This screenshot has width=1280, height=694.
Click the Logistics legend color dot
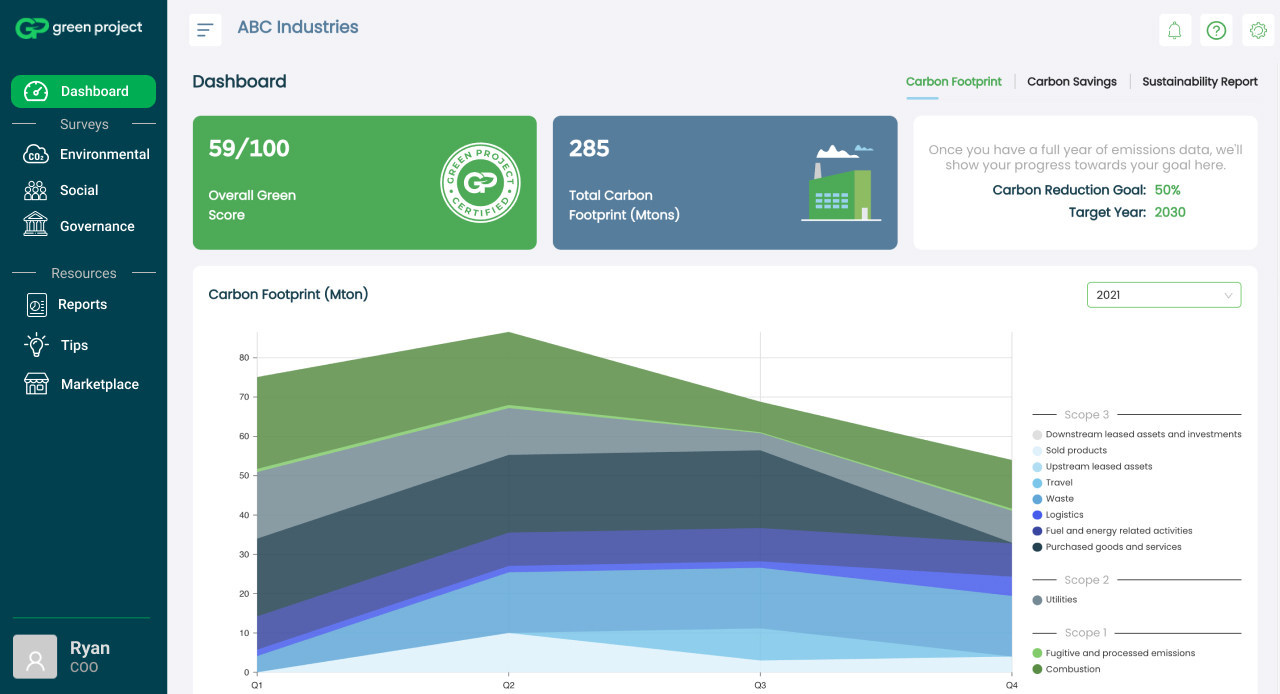coord(1037,515)
